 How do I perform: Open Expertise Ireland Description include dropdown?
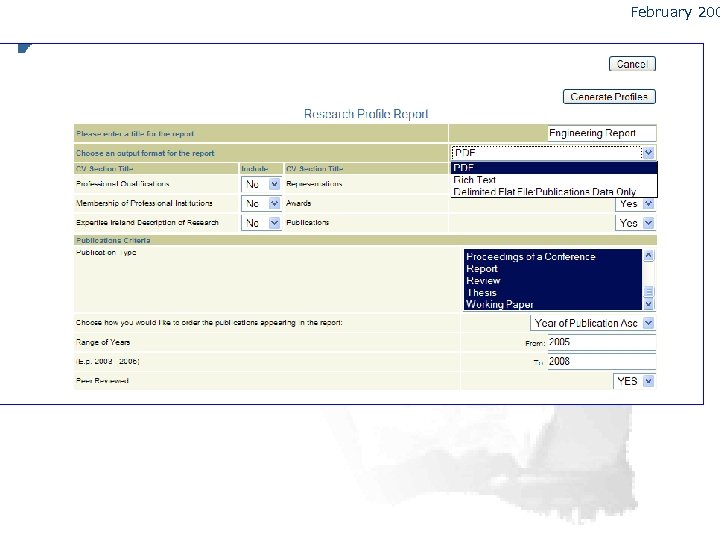(x=261, y=223)
